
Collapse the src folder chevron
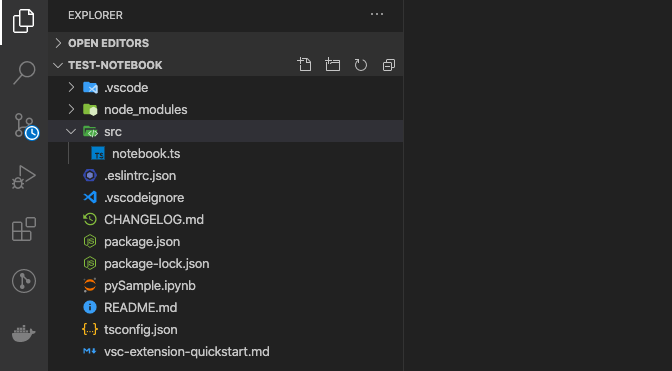coord(71,132)
